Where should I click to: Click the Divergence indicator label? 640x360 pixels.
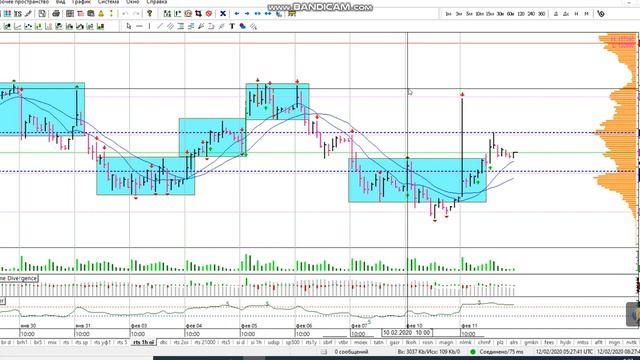[x=19, y=278]
